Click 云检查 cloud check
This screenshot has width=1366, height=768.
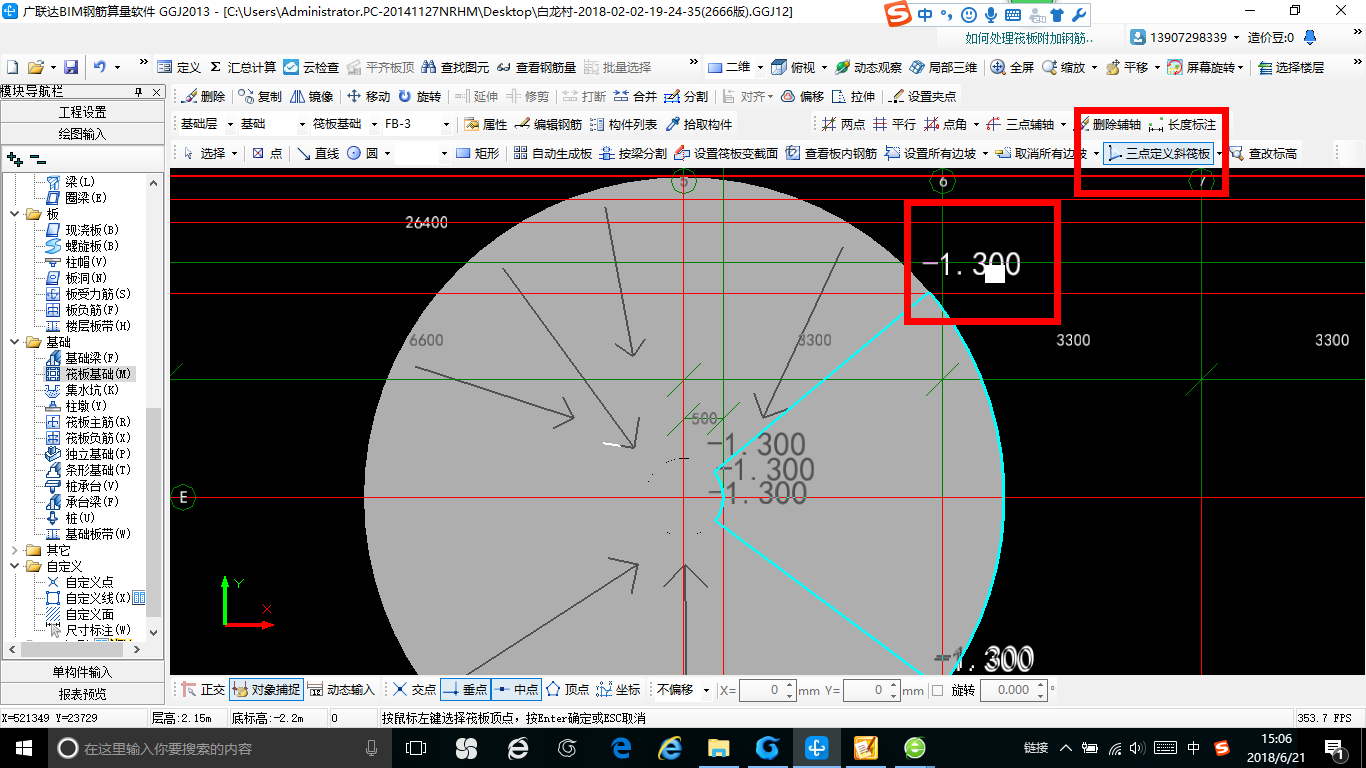click(311, 67)
